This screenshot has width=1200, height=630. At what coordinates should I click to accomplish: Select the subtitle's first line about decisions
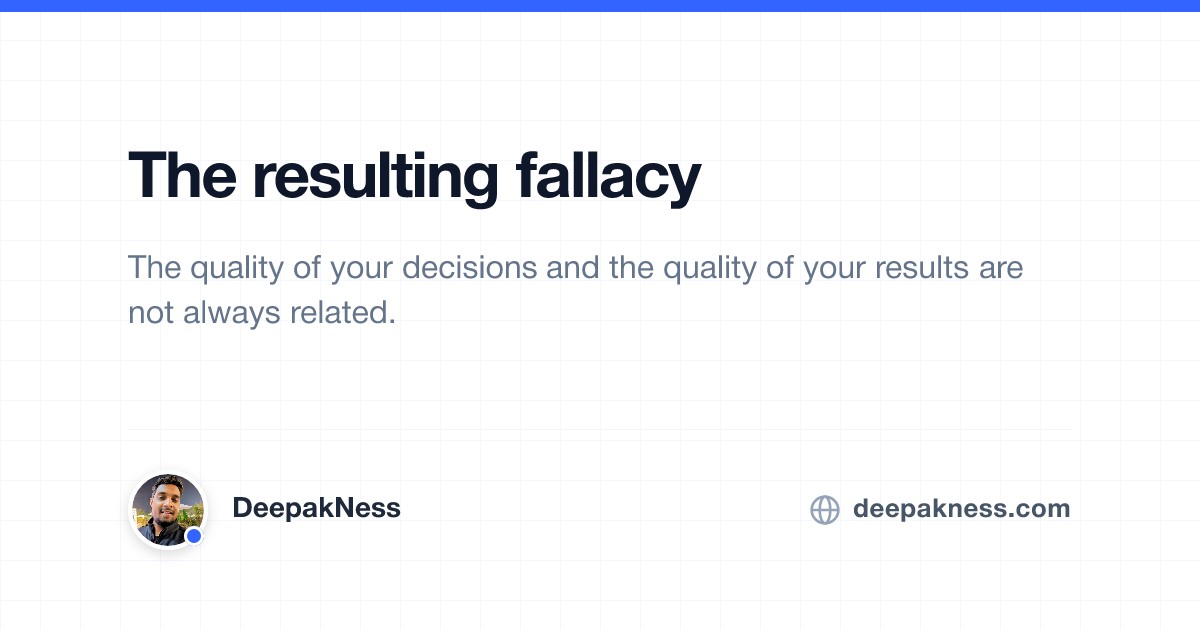pos(576,269)
